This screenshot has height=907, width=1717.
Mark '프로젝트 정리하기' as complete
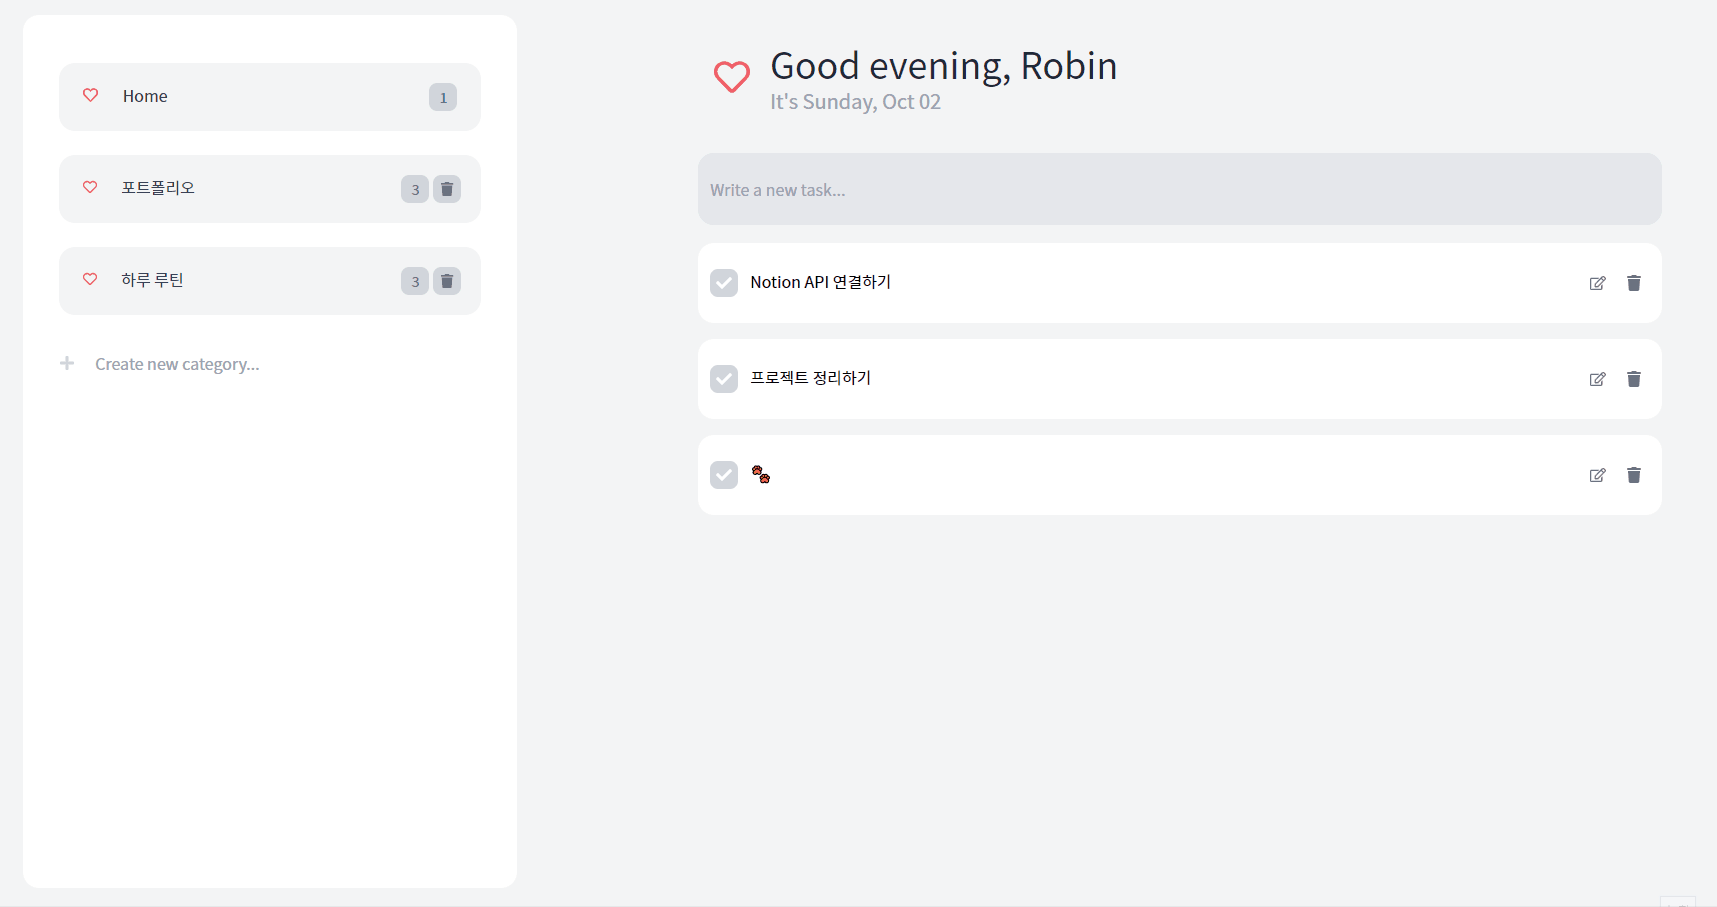(724, 379)
